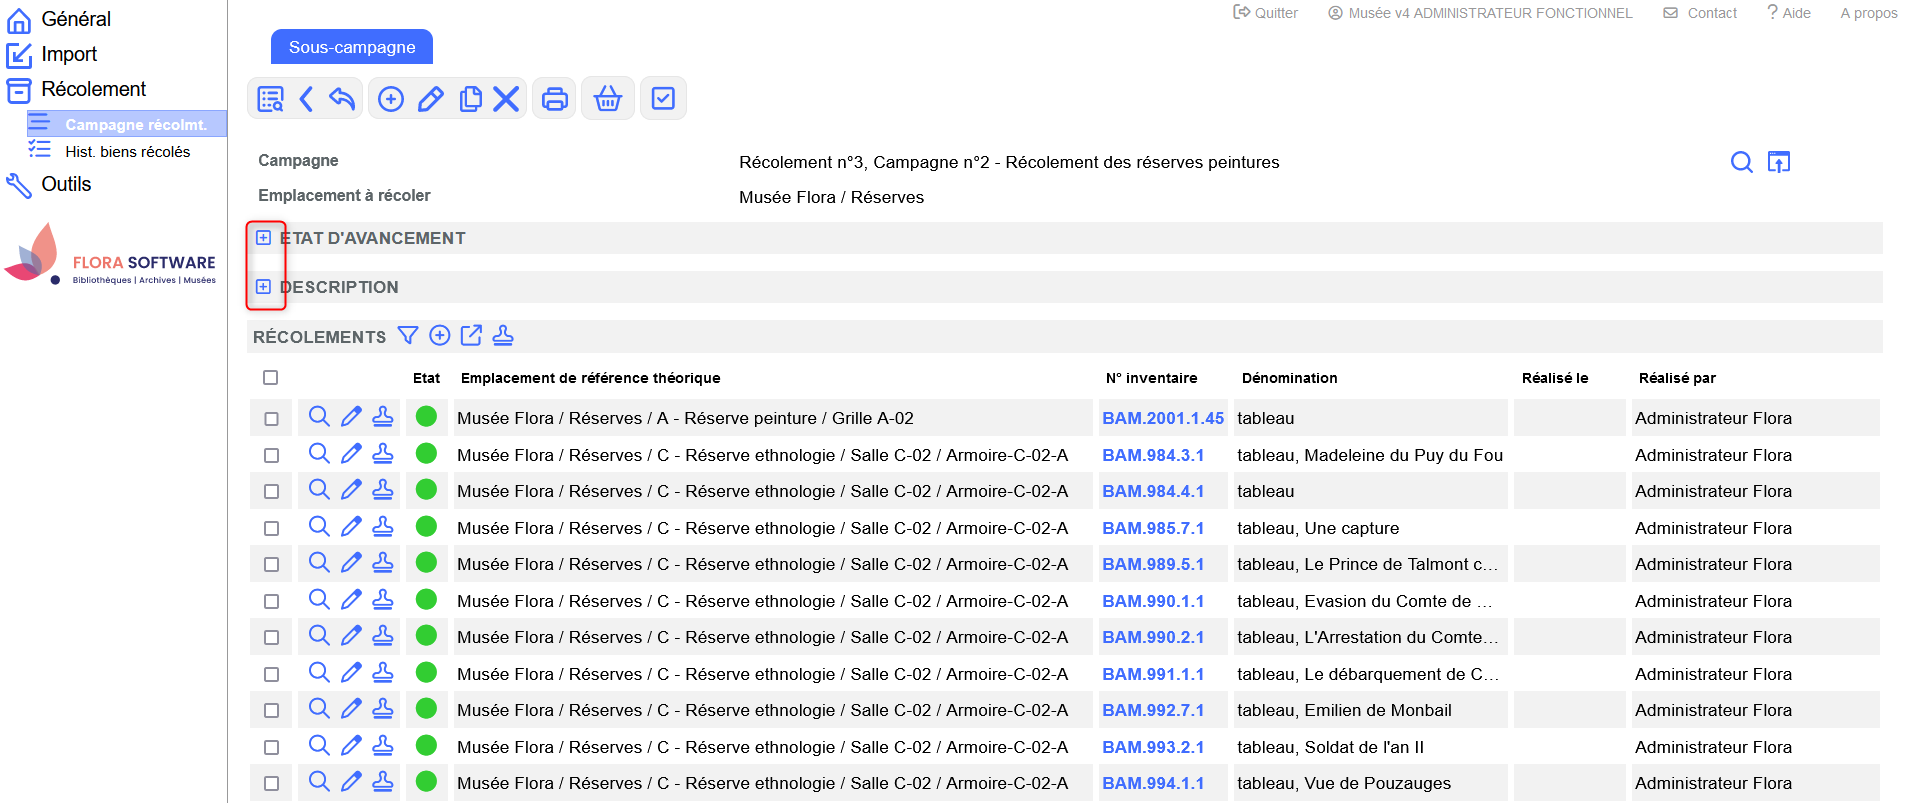
Task: Click the print icon in the toolbar
Action: pos(554,99)
